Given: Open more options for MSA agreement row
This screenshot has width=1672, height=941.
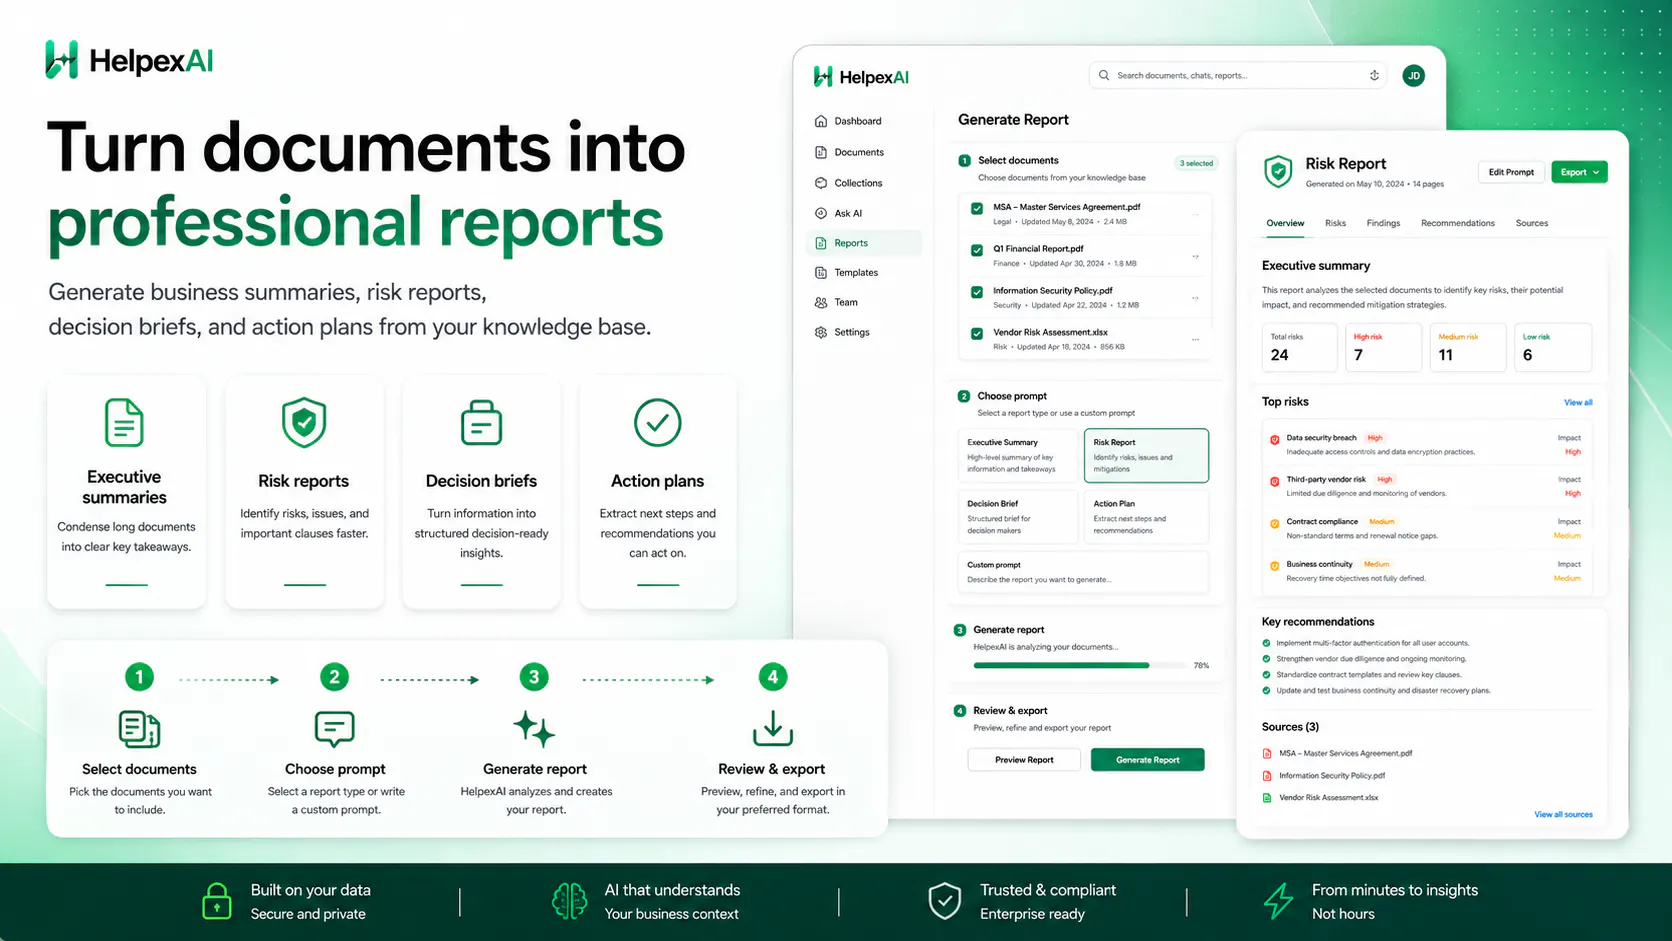Looking at the screenshot, I should (x=1195, y=214).
